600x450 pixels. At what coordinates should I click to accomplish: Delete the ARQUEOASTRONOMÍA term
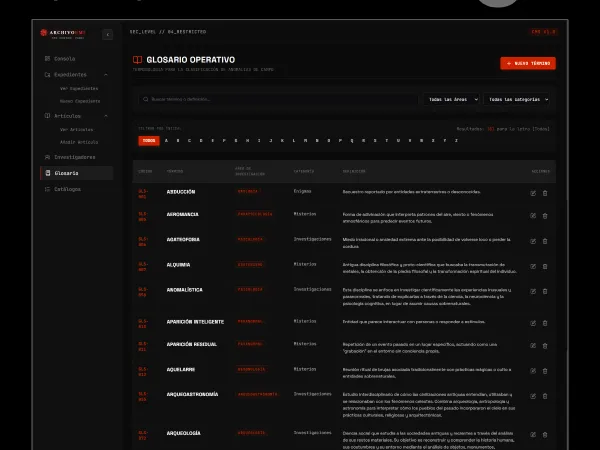click(545, 396)
